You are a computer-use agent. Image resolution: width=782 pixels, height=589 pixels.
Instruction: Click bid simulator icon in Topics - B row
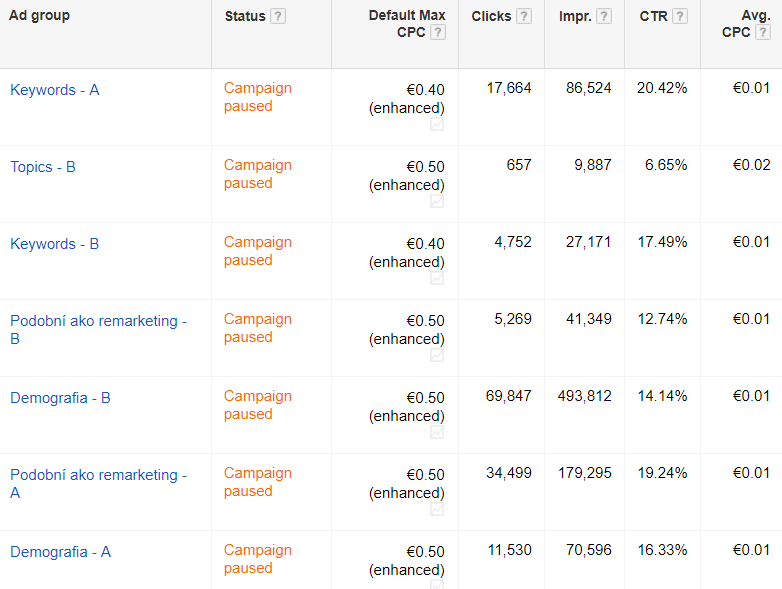(437, 201)
